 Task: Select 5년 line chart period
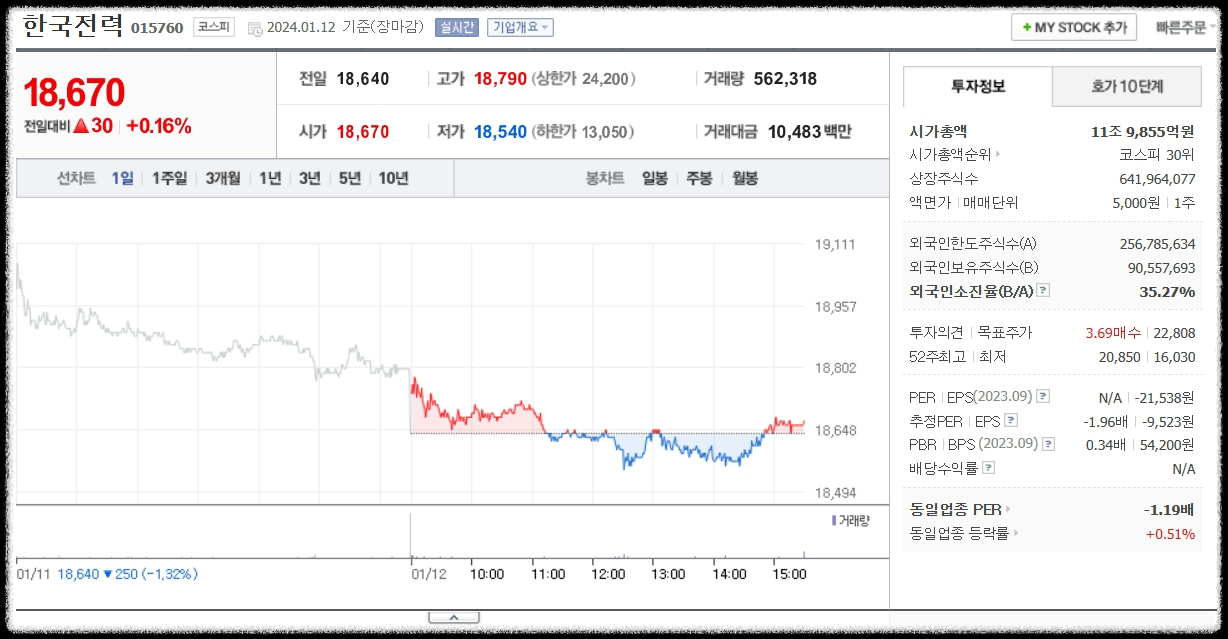(x=350, y=179)
